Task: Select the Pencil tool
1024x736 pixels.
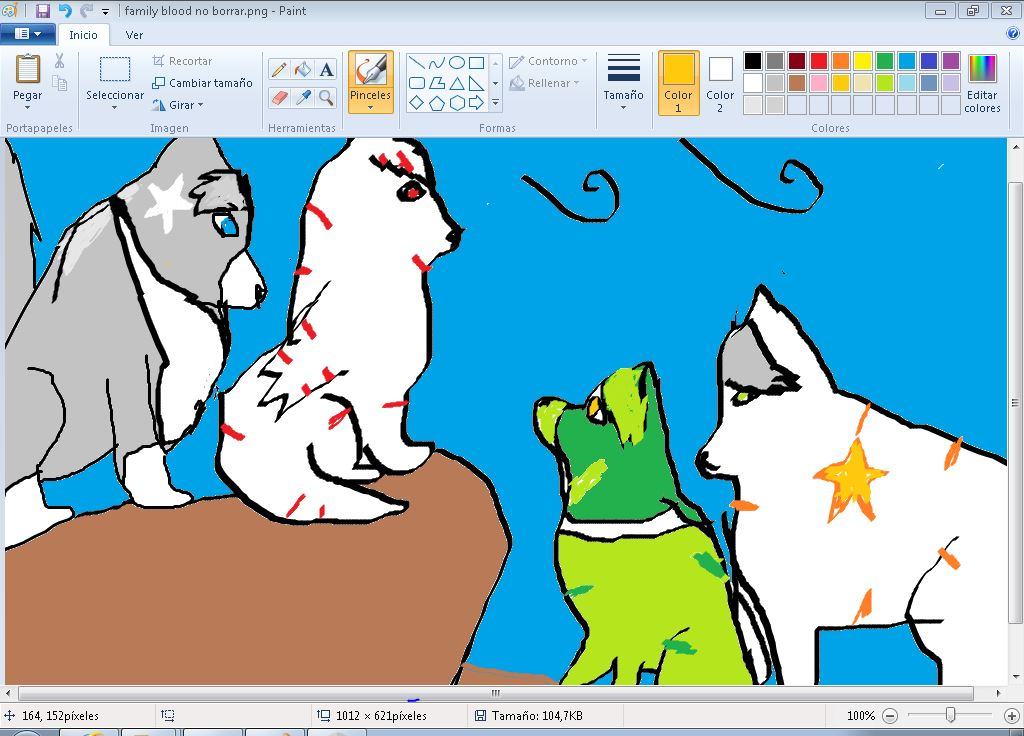Action: pos(279,69)
